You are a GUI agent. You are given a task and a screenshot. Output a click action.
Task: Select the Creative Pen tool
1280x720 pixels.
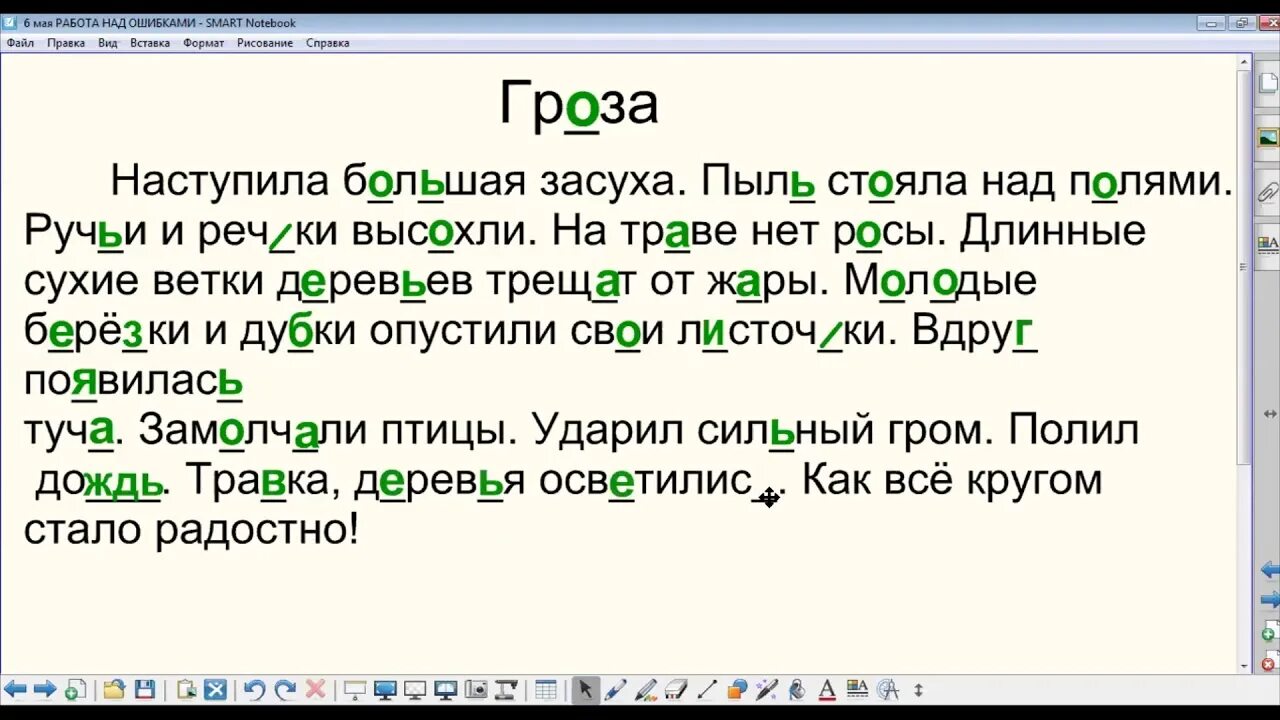click(646, 689)
